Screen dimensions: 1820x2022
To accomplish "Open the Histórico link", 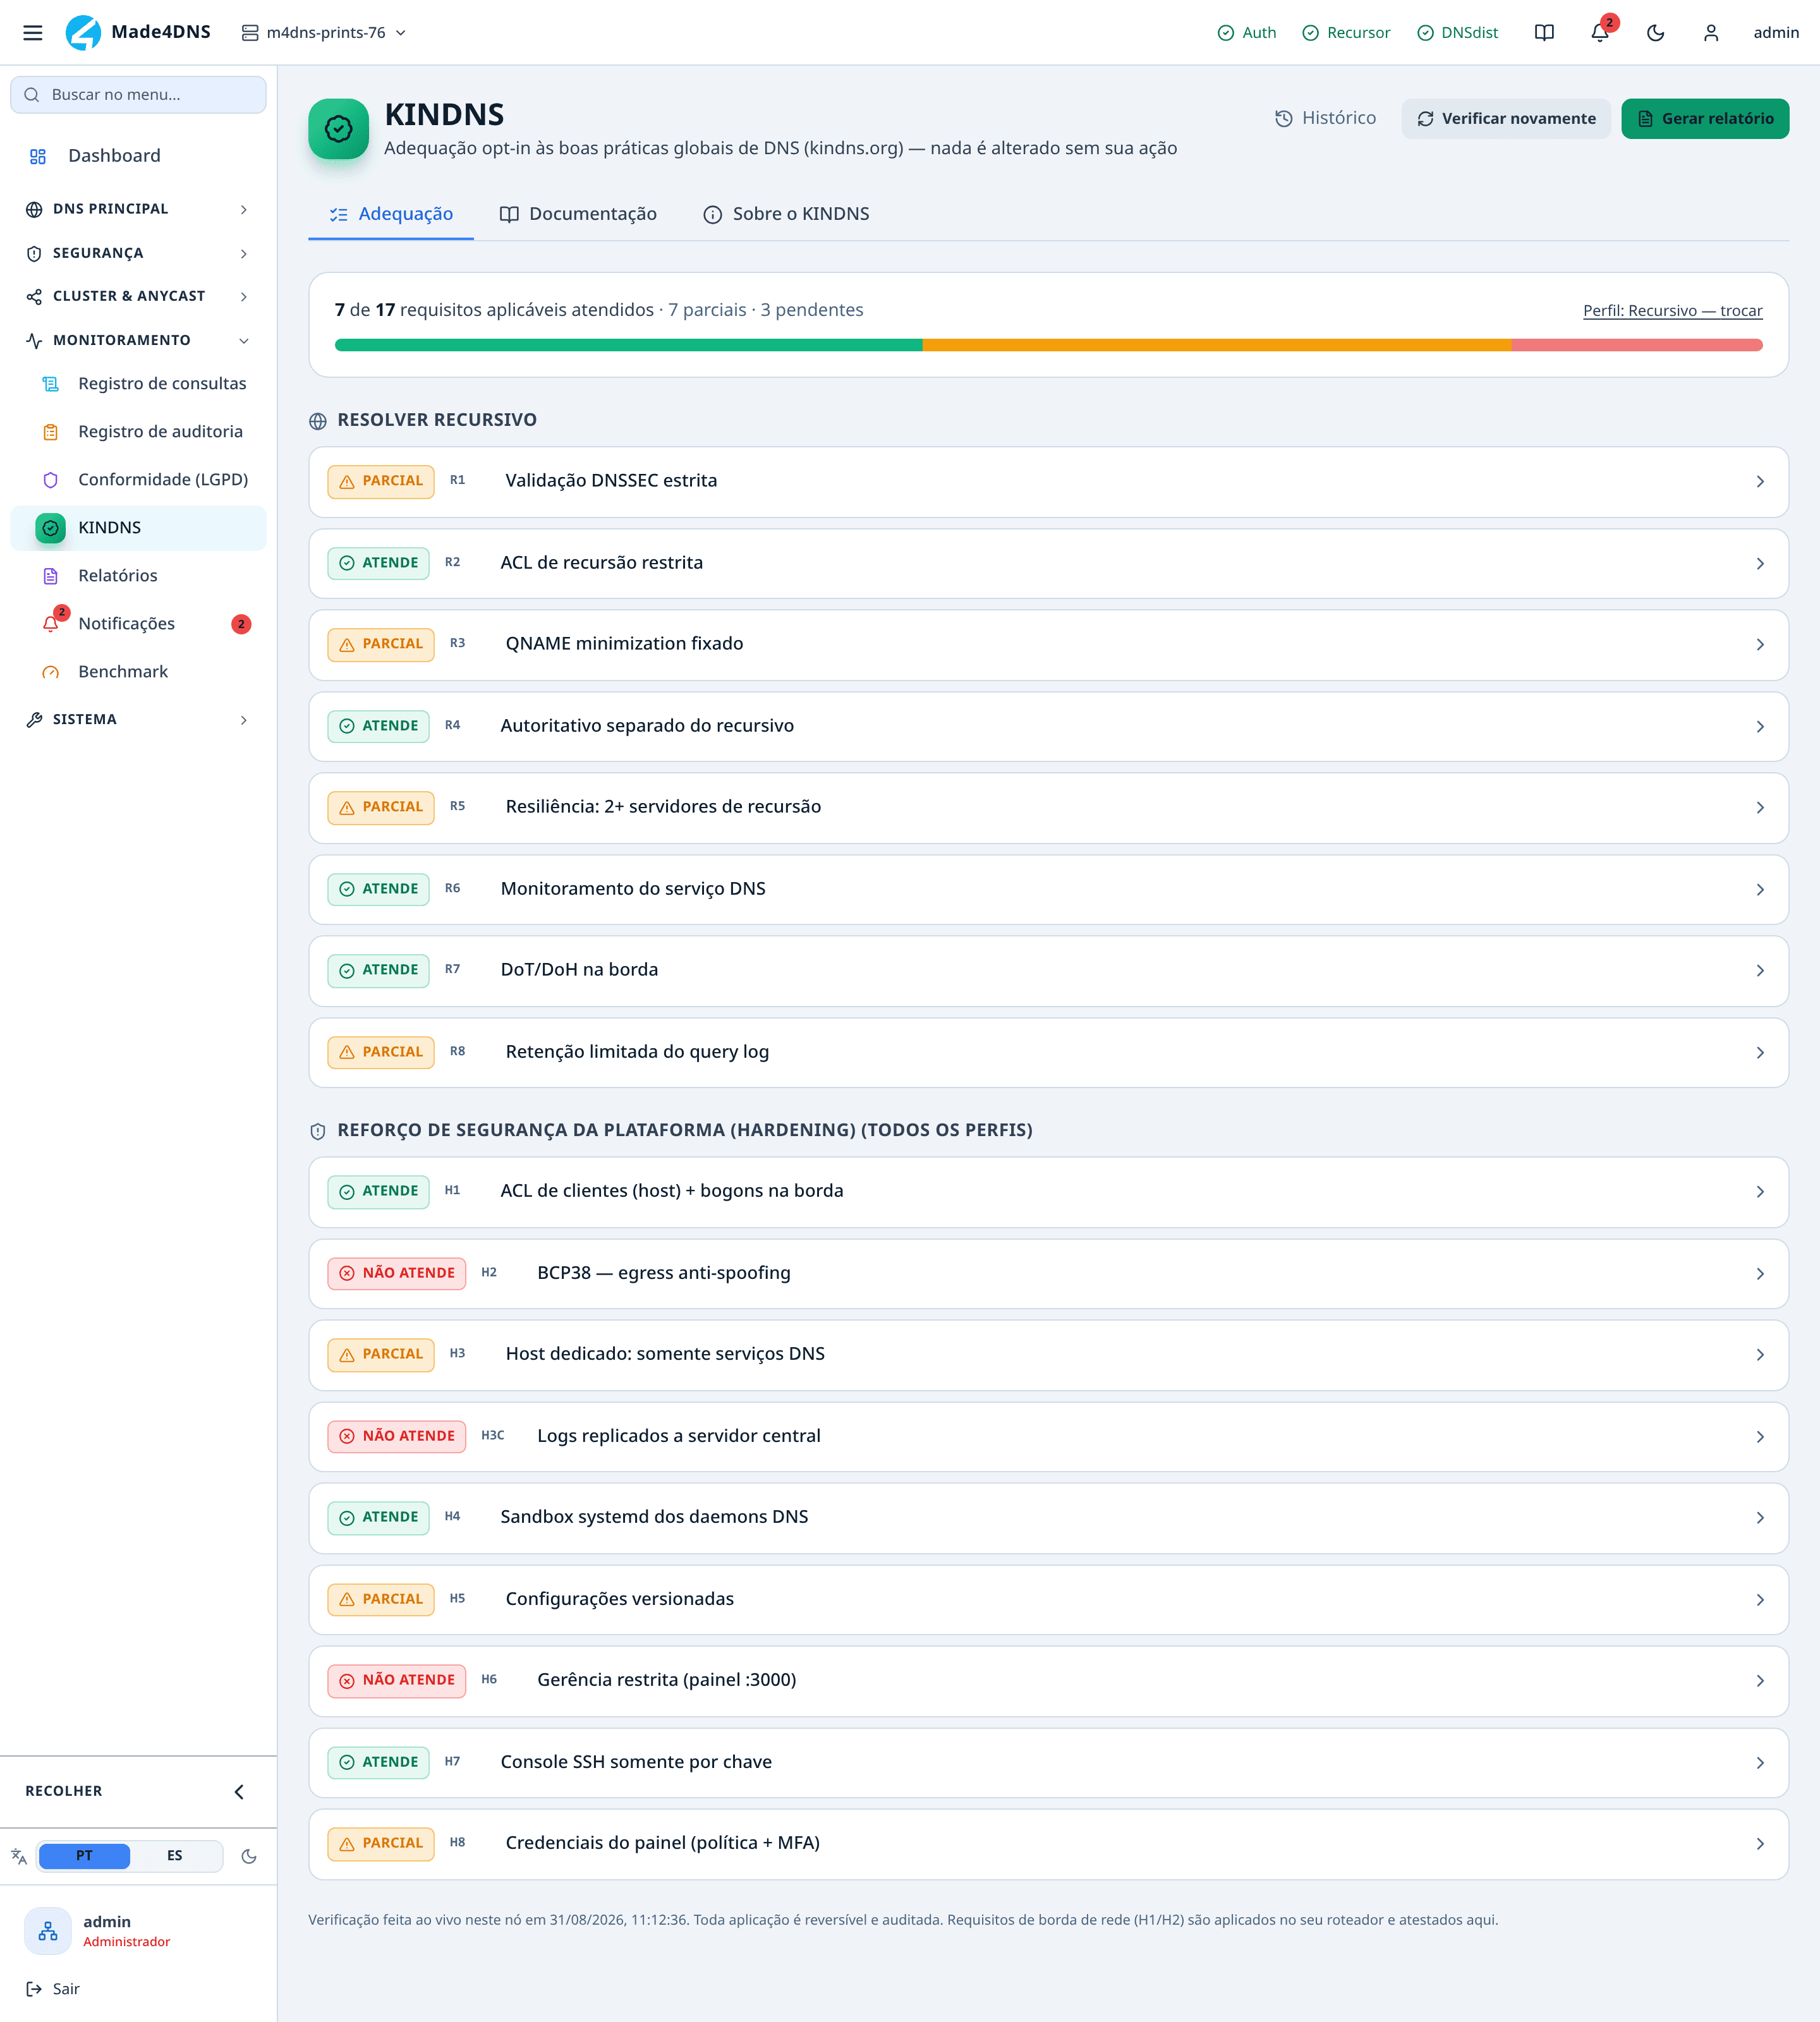I will click(x=1325, y=119).
